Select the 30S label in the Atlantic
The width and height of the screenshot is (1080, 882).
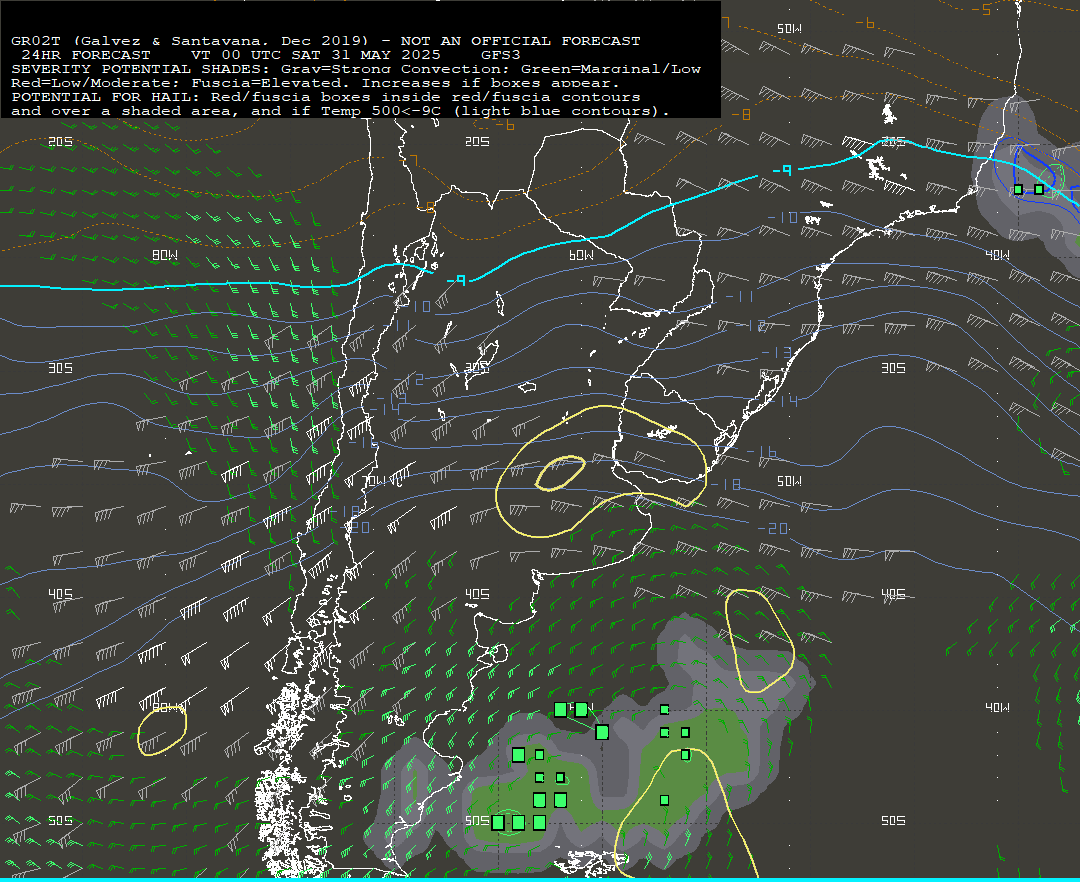893,368
